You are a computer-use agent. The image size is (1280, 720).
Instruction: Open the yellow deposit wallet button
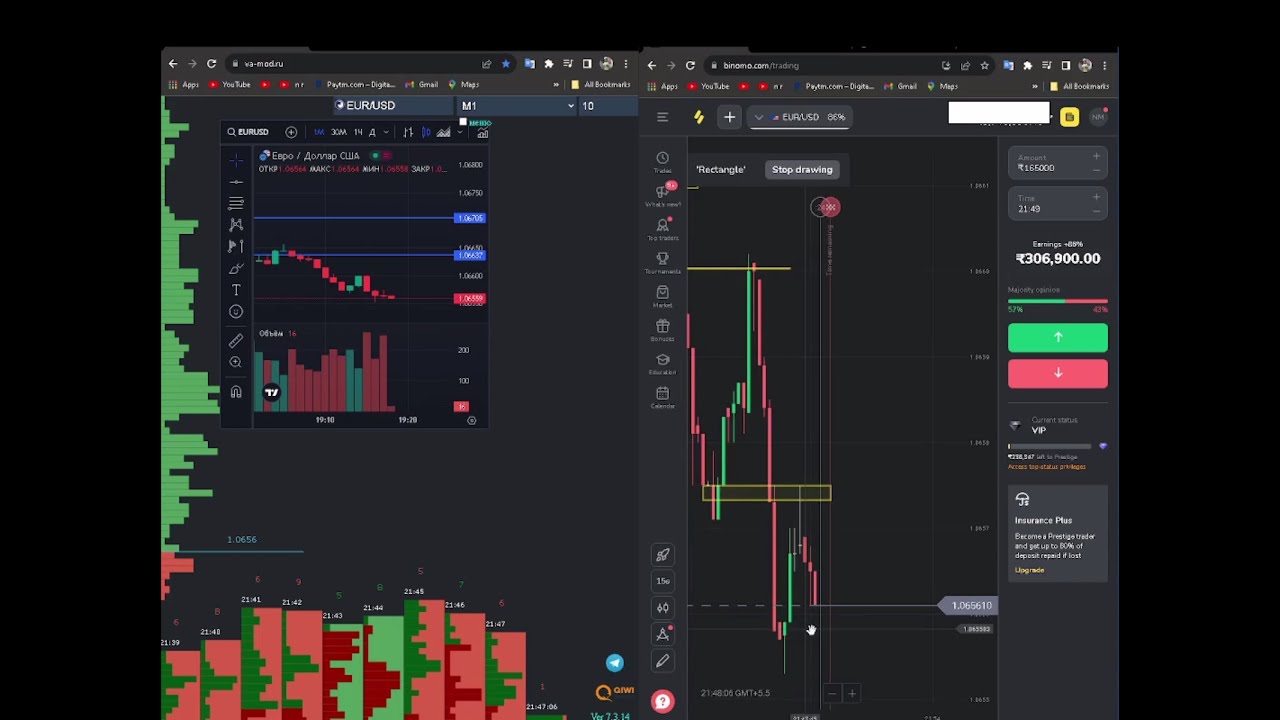click(x=1069, y=117)
